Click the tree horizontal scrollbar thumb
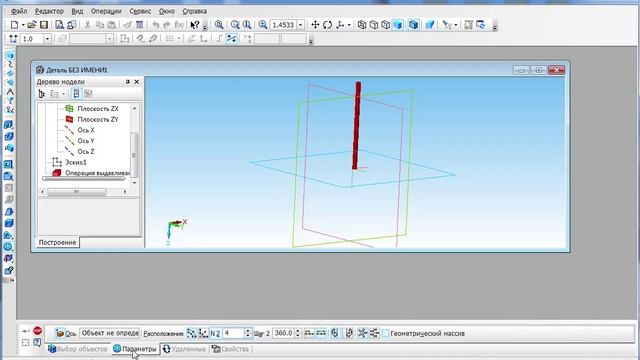The height and width of the screenshot is (360, 640). pos(77,191)
